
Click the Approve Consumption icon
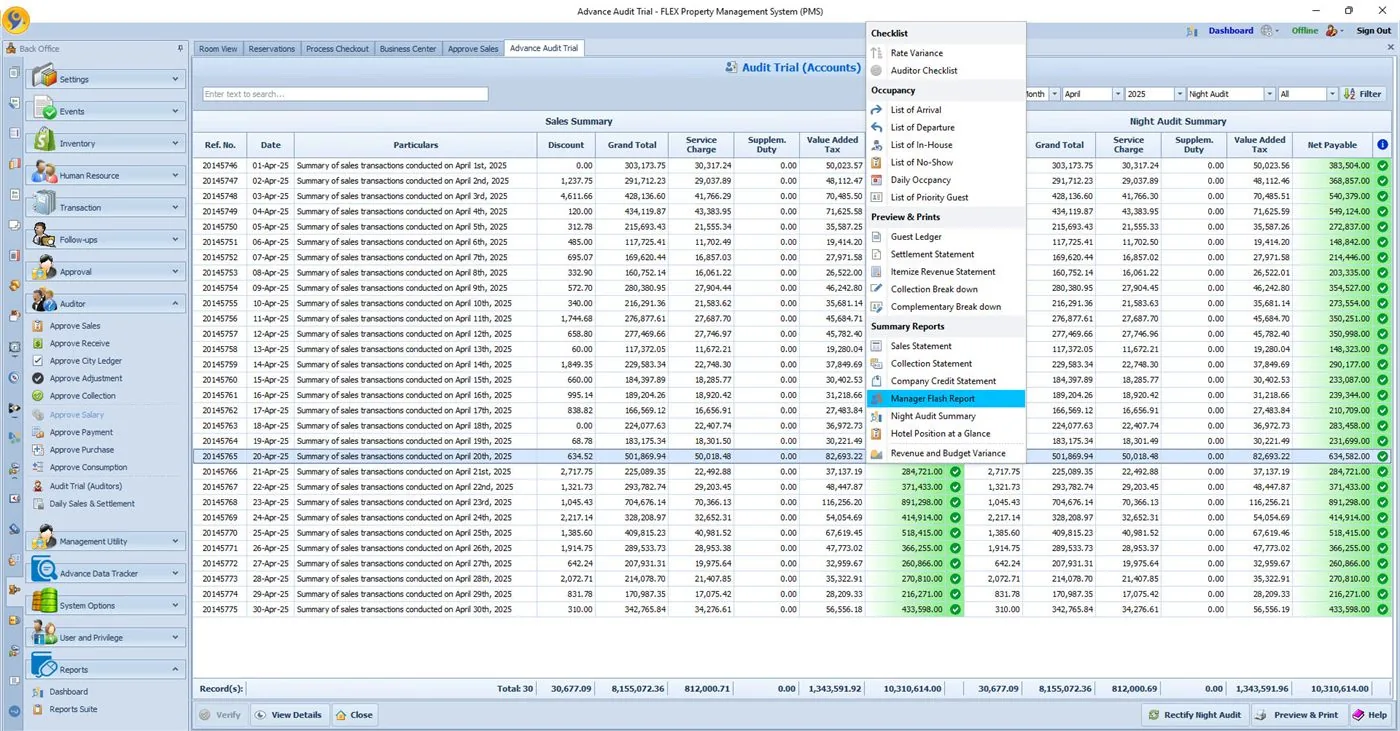tap(38, 467)
